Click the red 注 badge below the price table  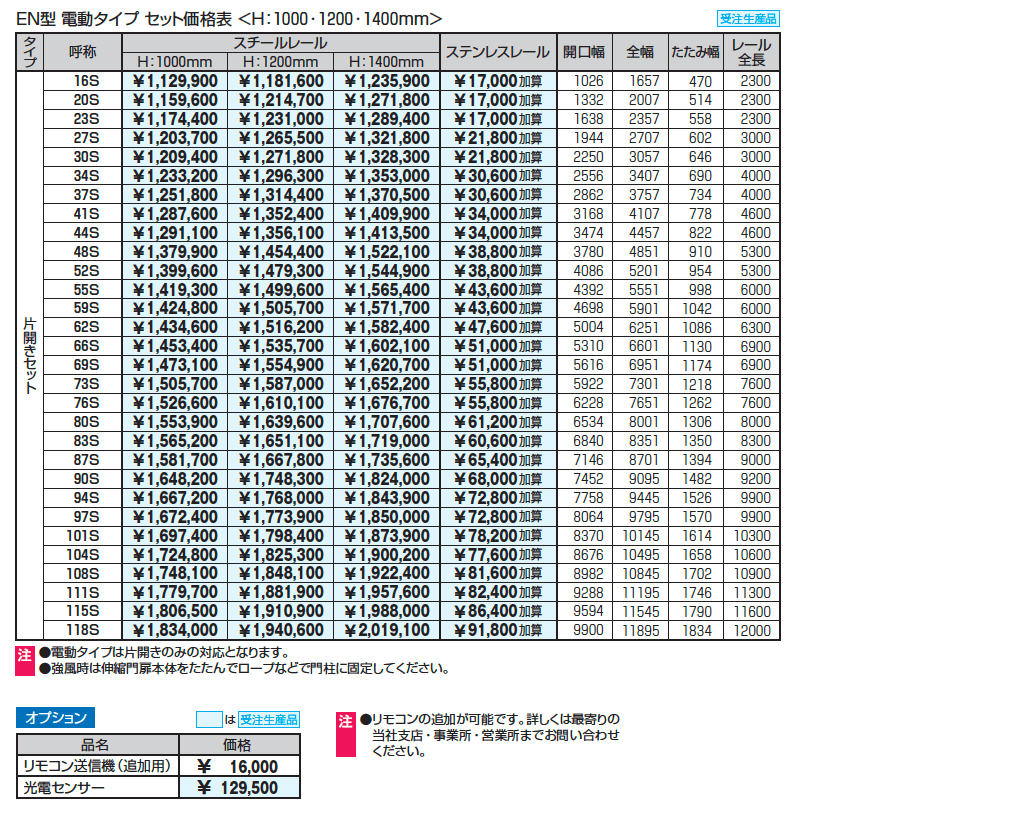24,653
